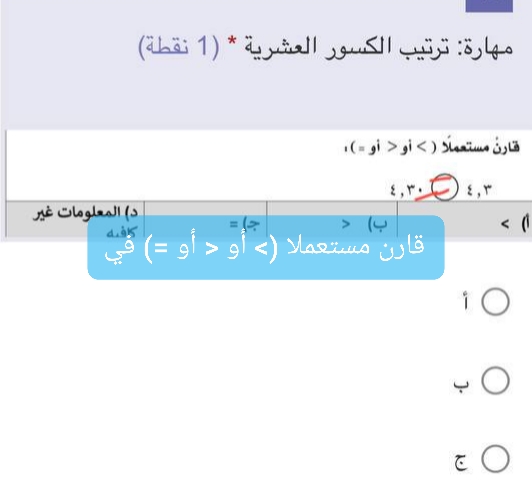This screenshot has width=532, height=494.
Task: Click the letter label أ beside first radio
Action: point(466,302)
